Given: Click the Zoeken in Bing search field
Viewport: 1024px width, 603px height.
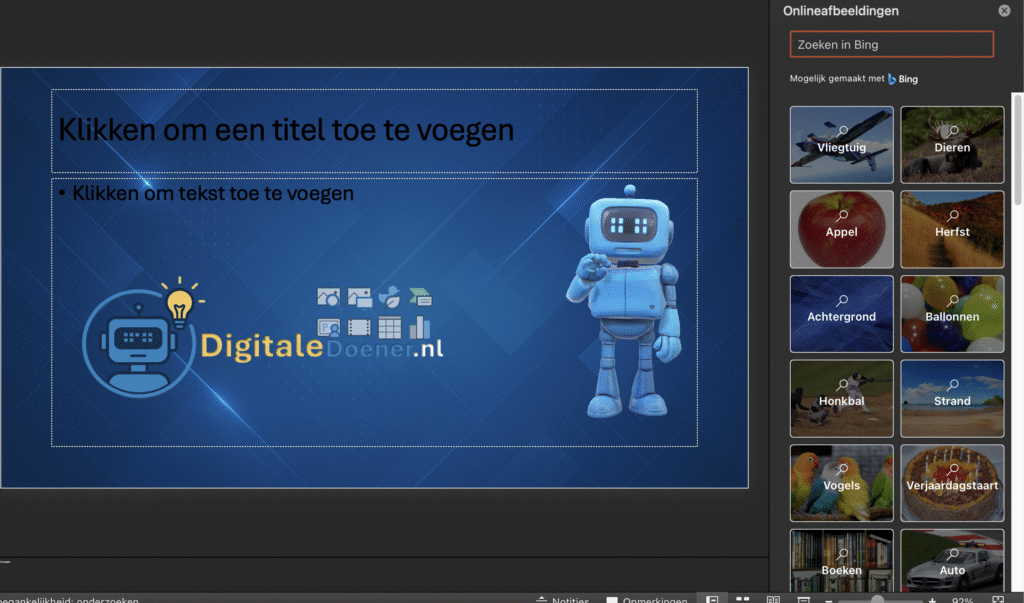Looking at the screenshot, I should click(891, 44).
